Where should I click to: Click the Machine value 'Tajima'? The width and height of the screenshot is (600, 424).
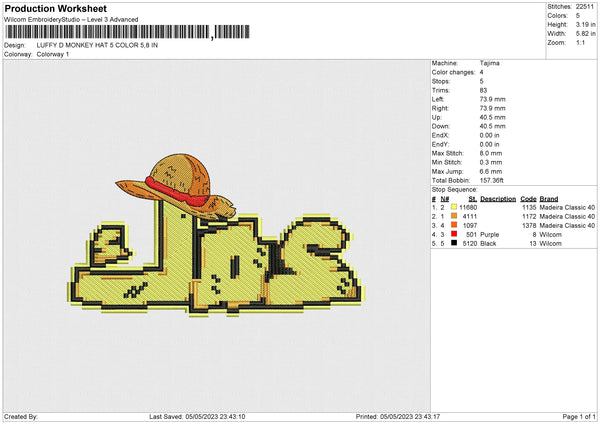pyautogui.click(x=489, y=63)
